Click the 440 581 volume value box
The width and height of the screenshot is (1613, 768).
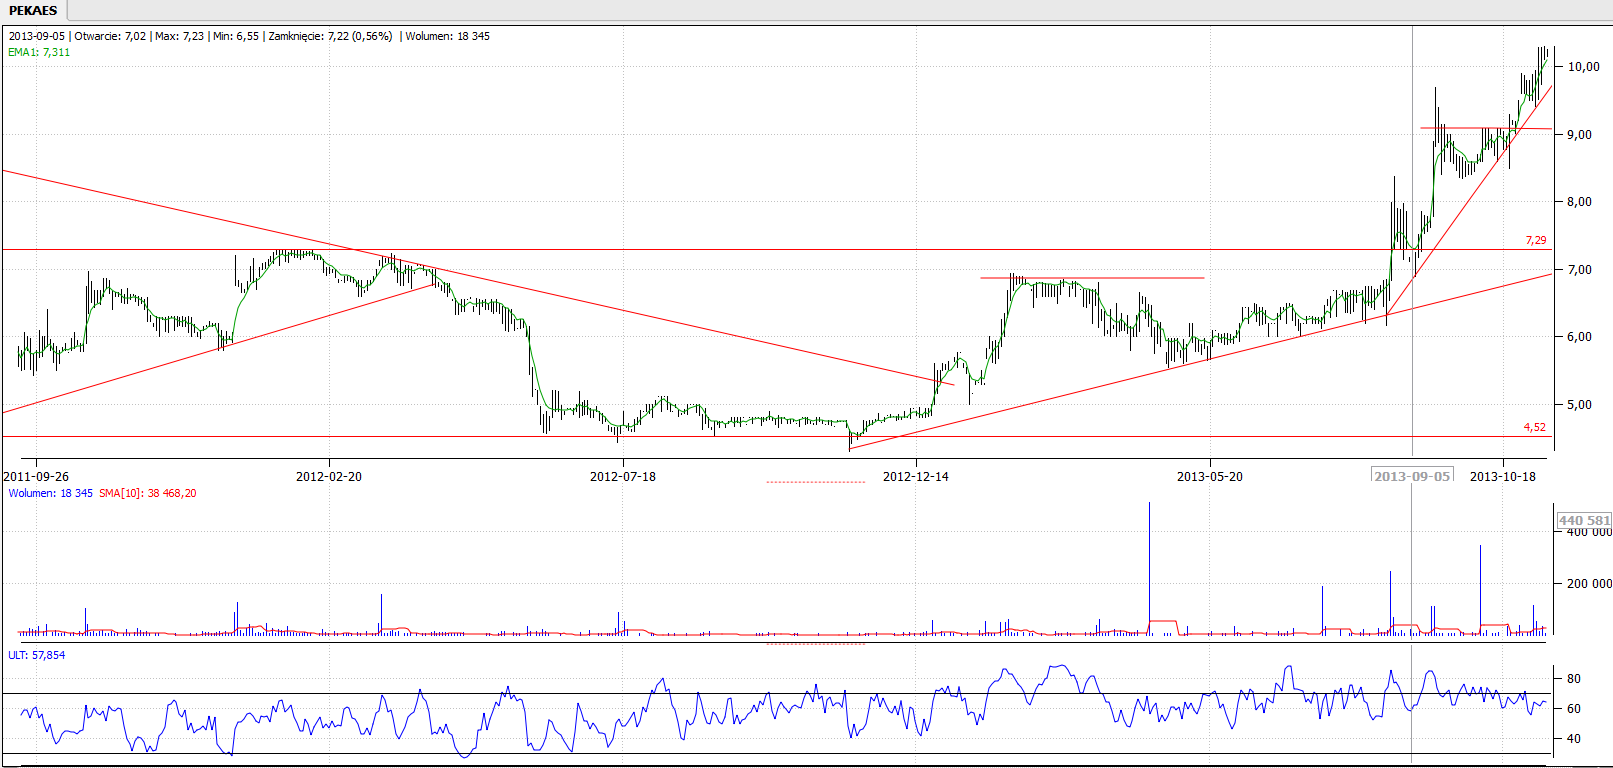pos(1585,520)
